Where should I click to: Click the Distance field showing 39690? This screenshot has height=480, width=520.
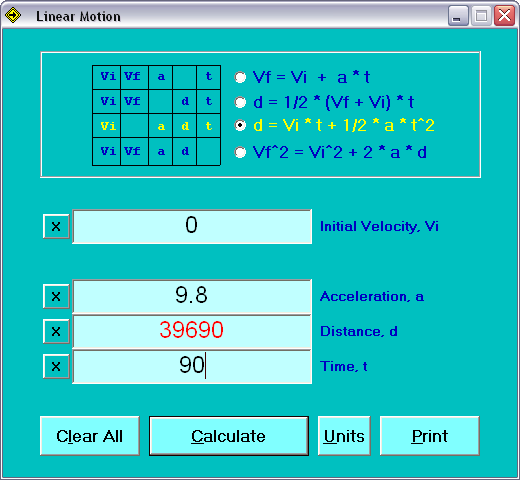click(x=192, y=331)
